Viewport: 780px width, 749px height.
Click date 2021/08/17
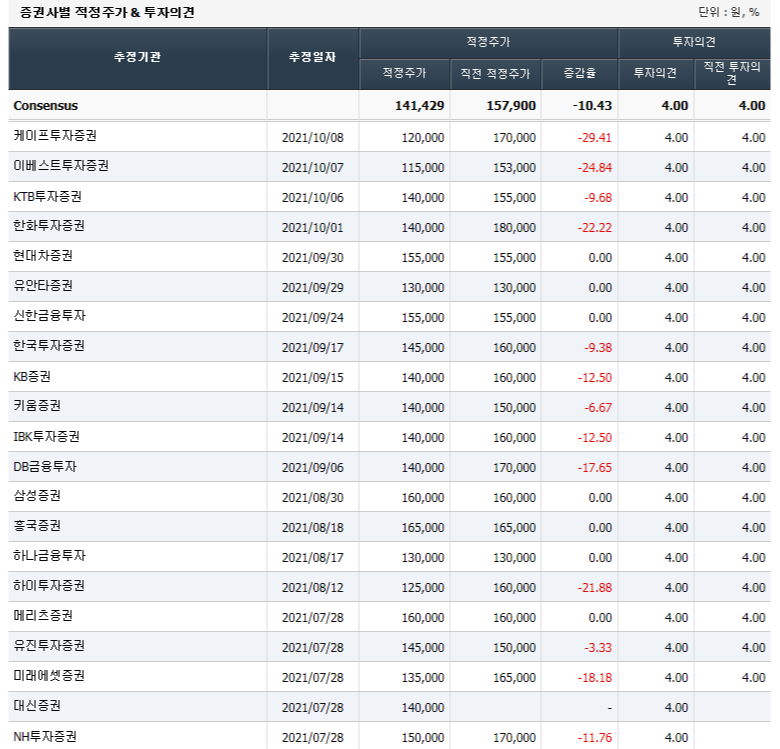point(312,558)
